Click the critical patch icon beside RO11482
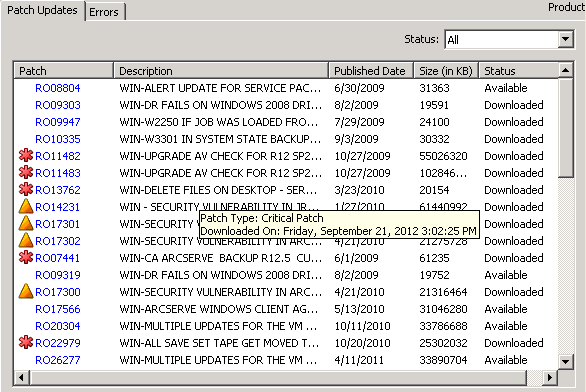Screen dimensions: 586x392 click(x=26, y=155)
